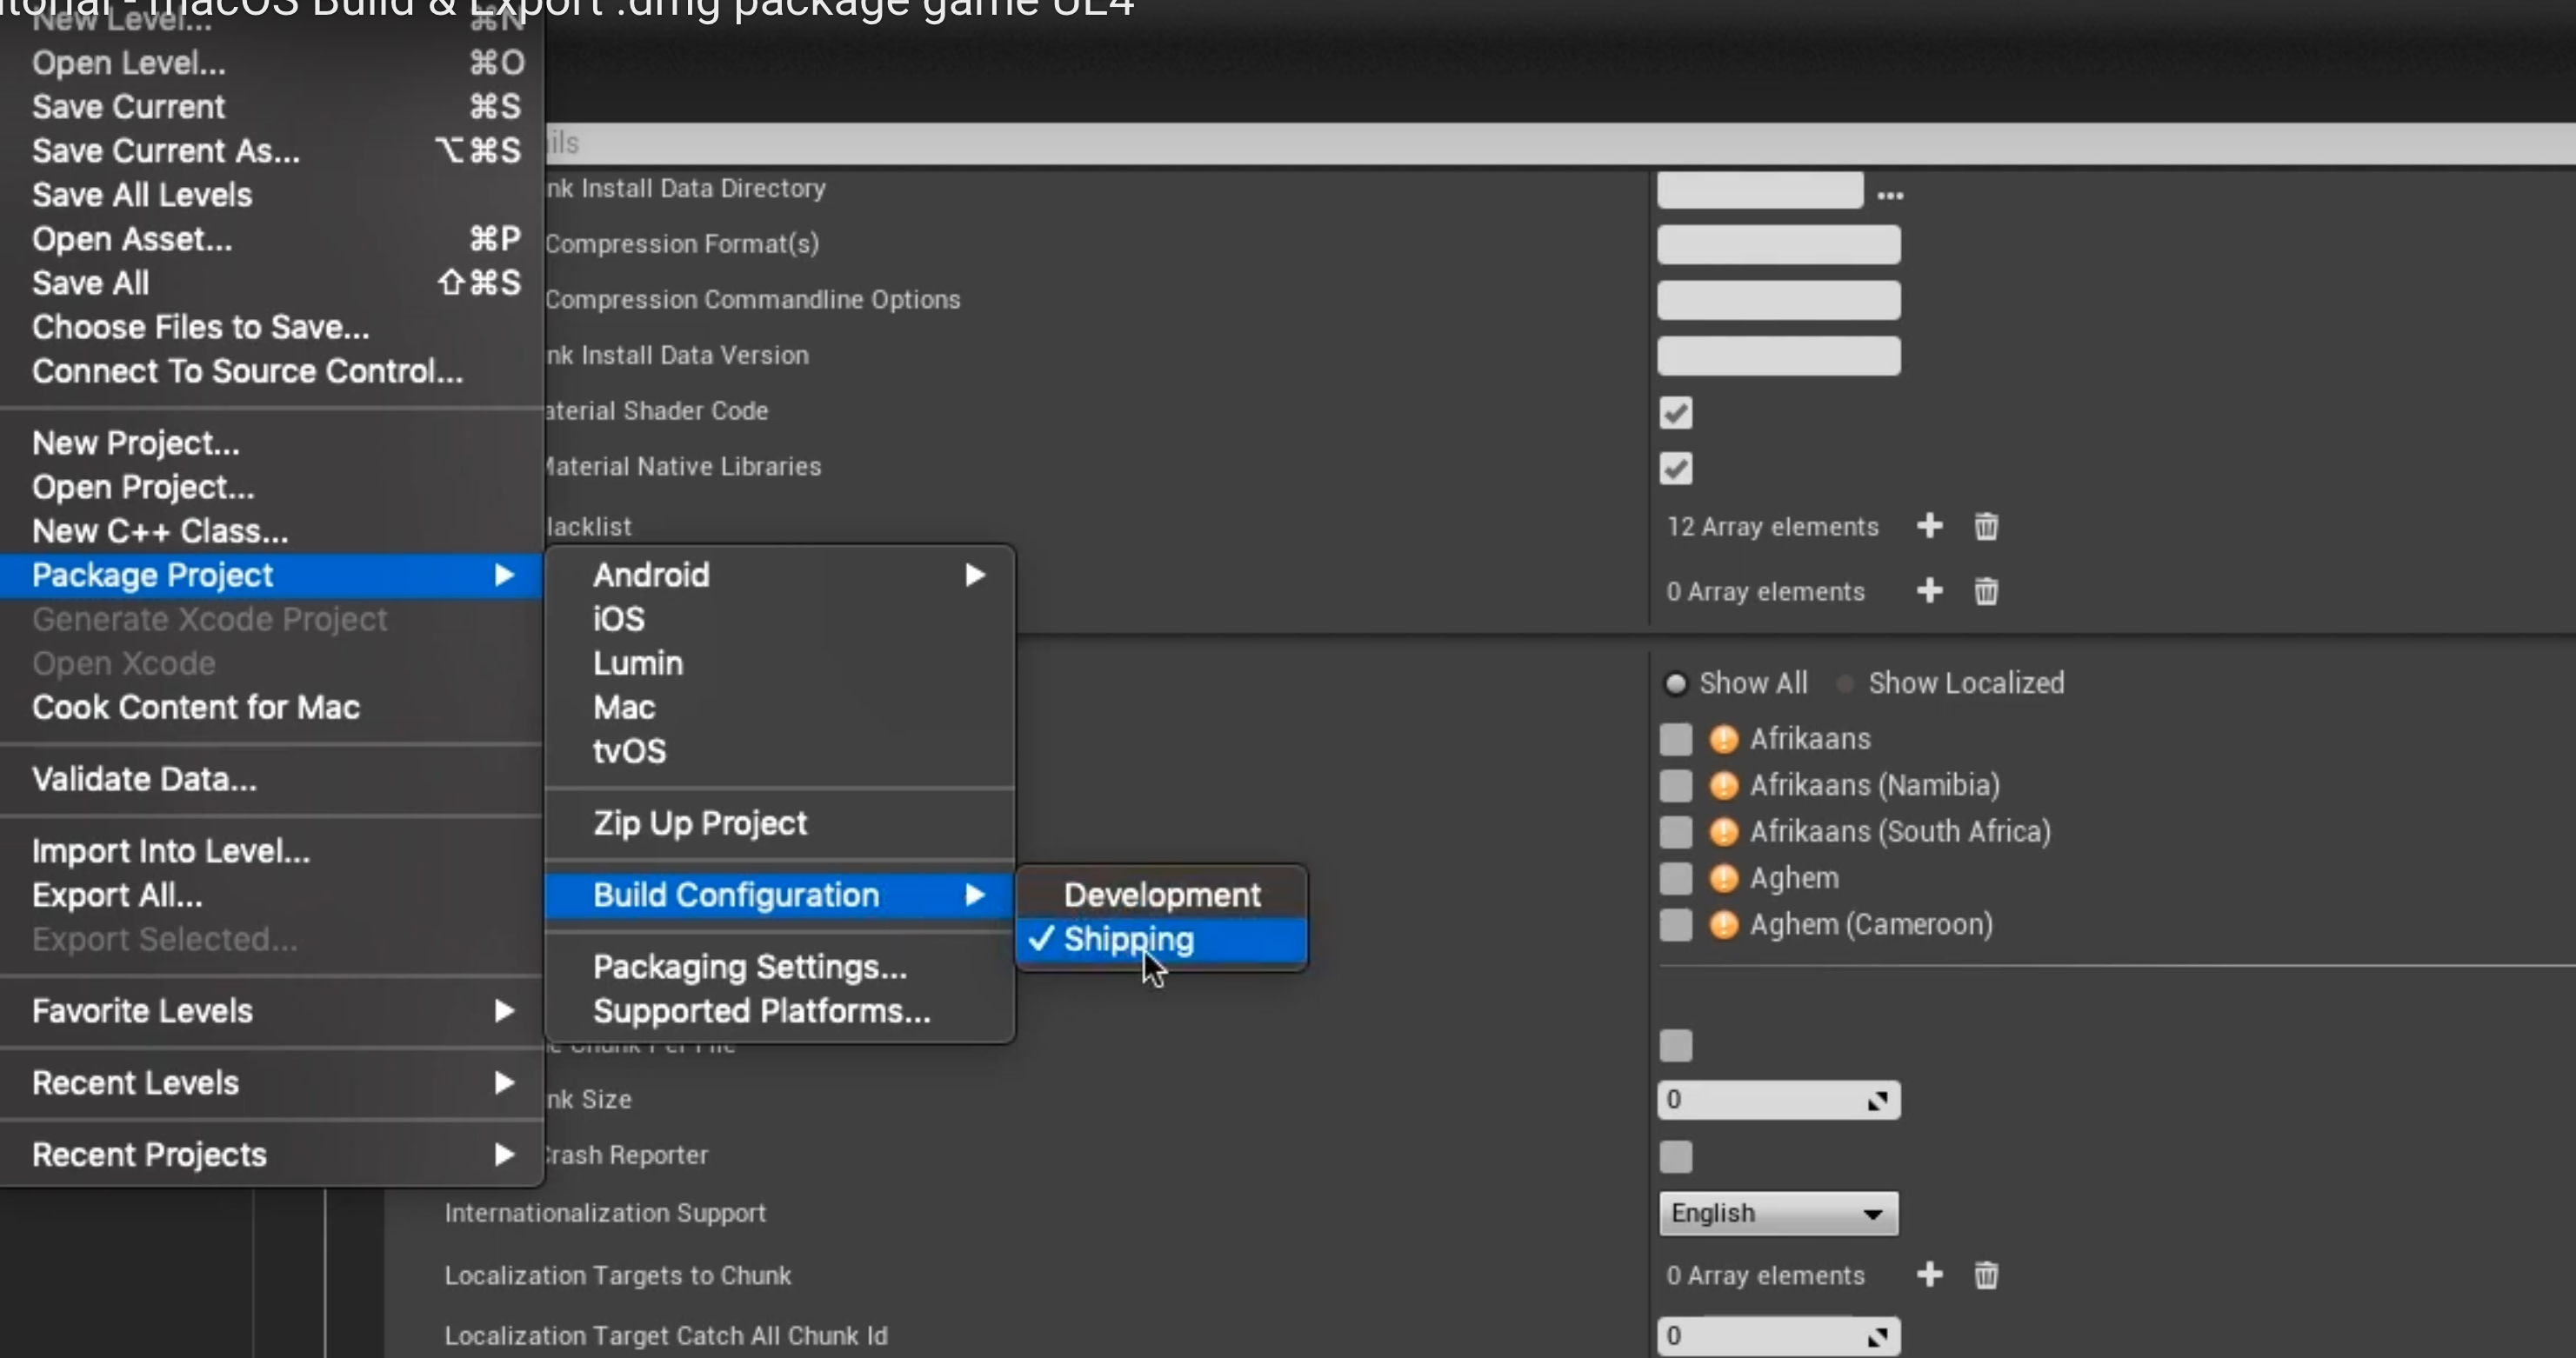The width and height of the screenshot is (2576, 1358).
Task: Select Mac in the Package Project submenu
Action: 624,707
